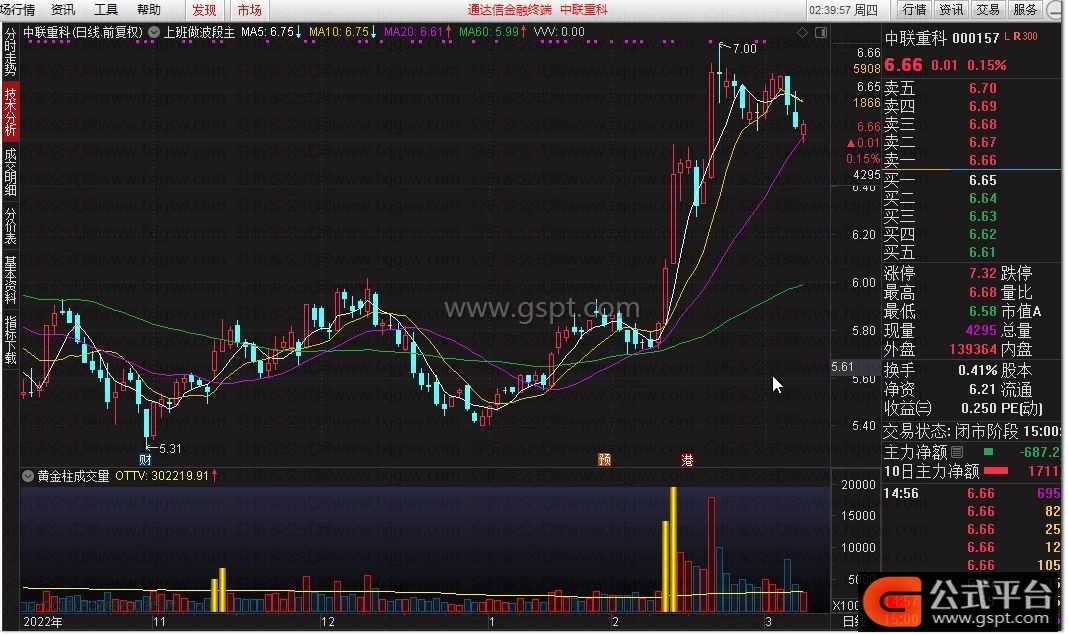The width and height of the screenshot is (1068, 635).
Task: Click the 收益(三) value 0.250
Action: pos(979,408)
